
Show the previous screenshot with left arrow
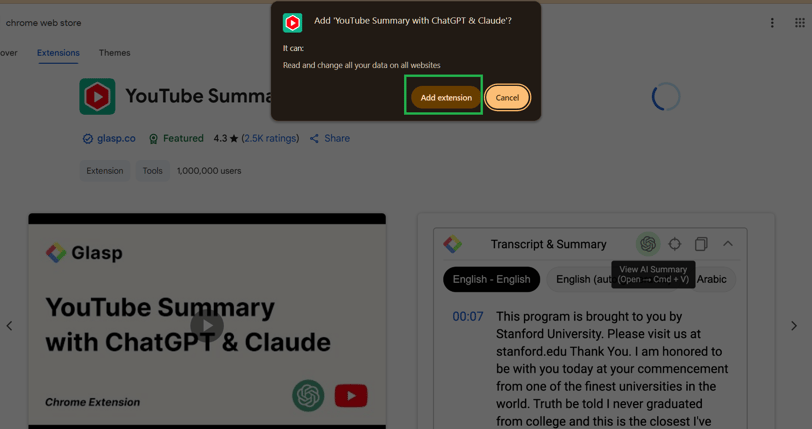(x=9, y=325)
